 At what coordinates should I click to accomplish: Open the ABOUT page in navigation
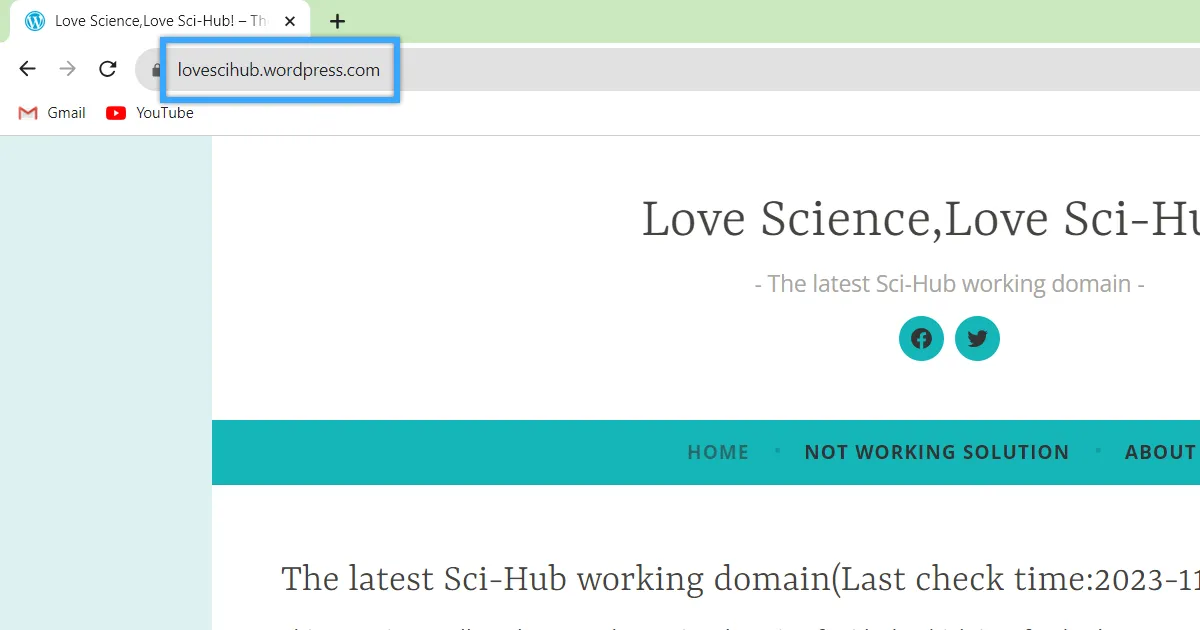pyautogui.click(x=1160, y=452)
